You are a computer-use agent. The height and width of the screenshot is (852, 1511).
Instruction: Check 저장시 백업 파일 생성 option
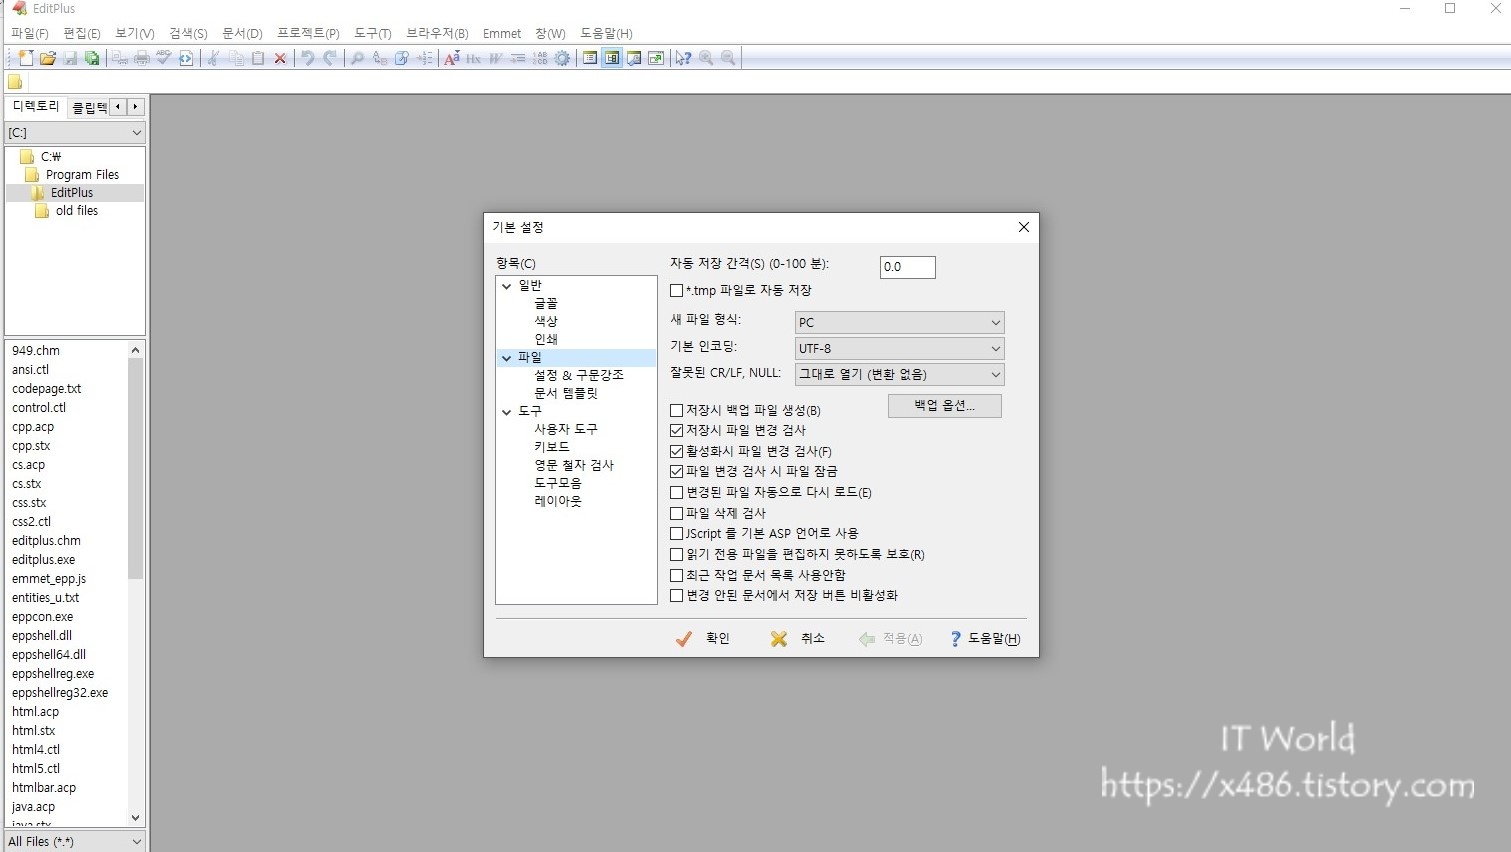click(x=677, y=410)
